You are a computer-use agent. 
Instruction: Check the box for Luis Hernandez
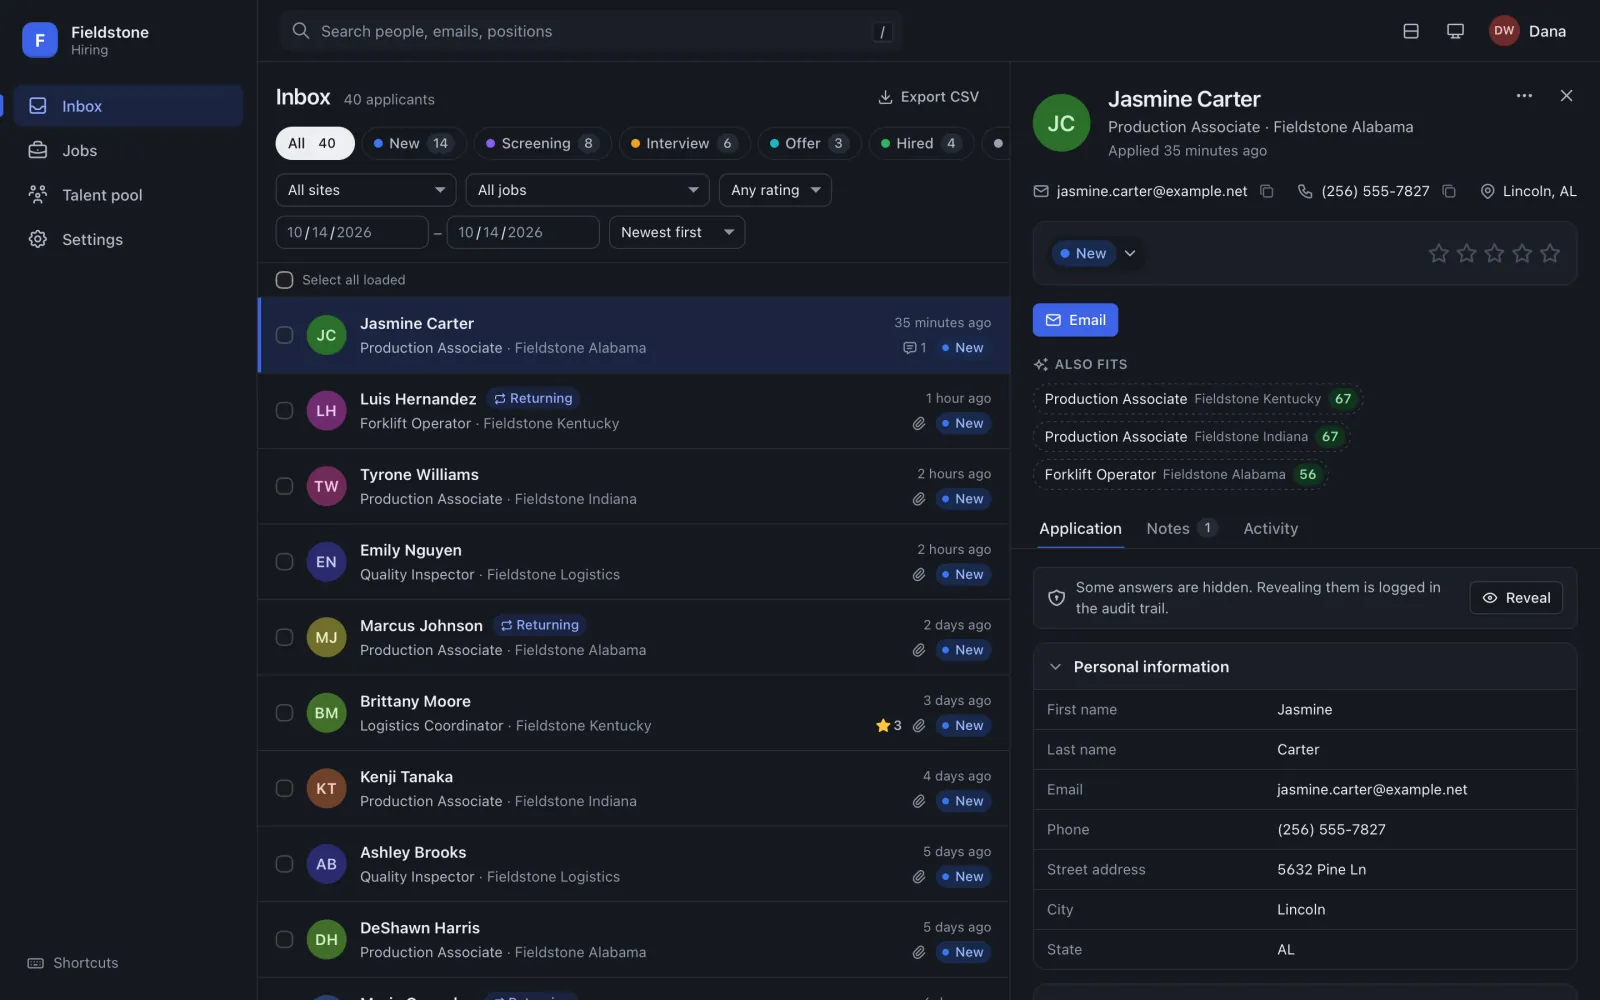click(284, 411)
